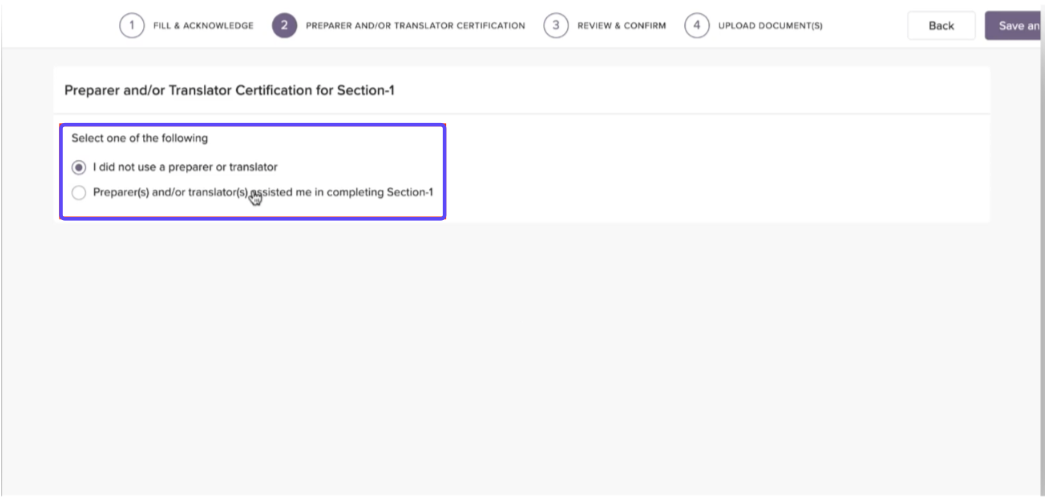Image resolution: width=1045 pixels, height=498 pixels.
Task: Jump to Review & Confirm step label
Action: click(621, 26)
